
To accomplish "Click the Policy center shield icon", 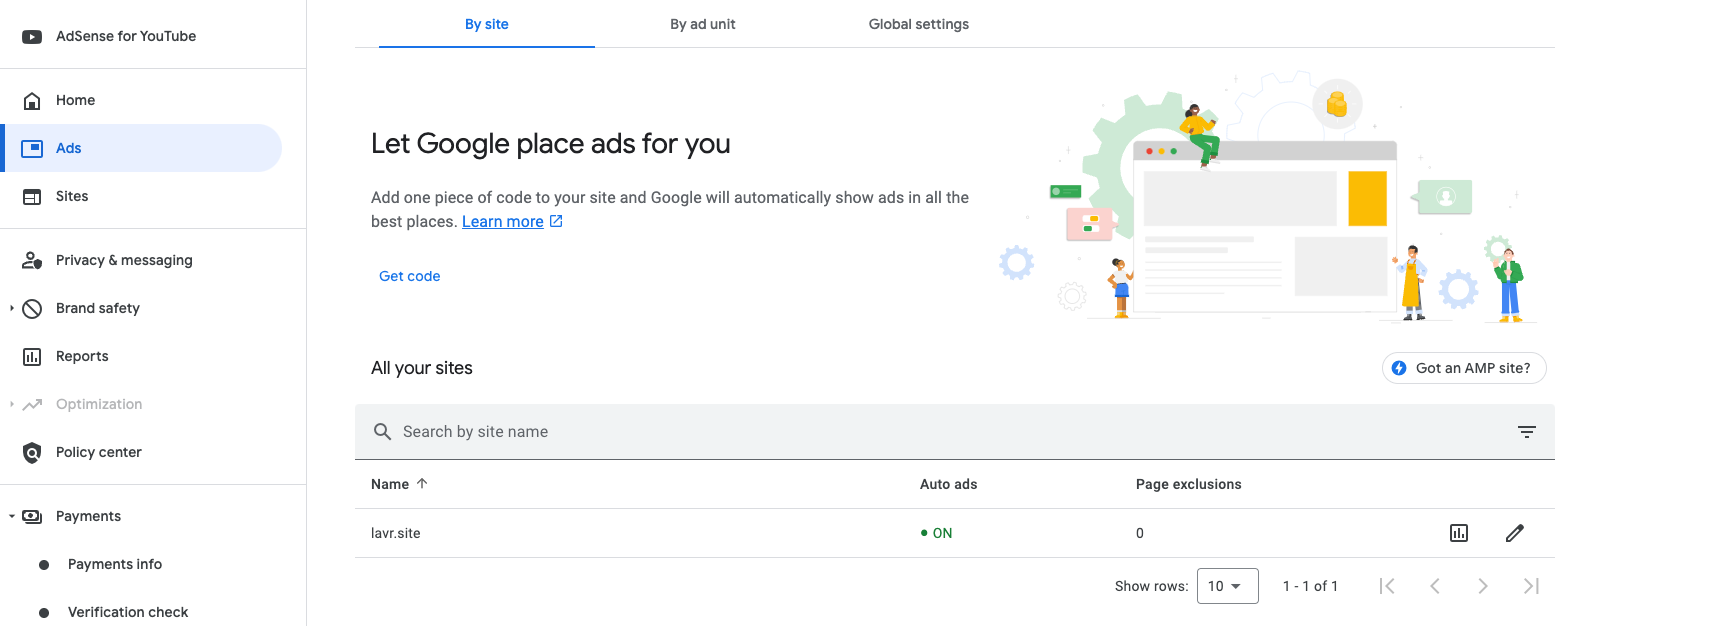I will click(x=32, y=453).
